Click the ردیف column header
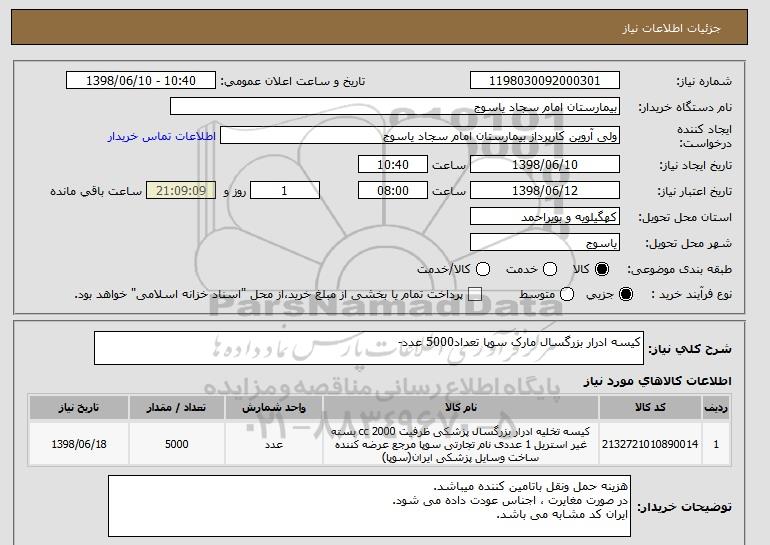Image resolution: width=770 pixels, height=545 pixels. point(716,408)
